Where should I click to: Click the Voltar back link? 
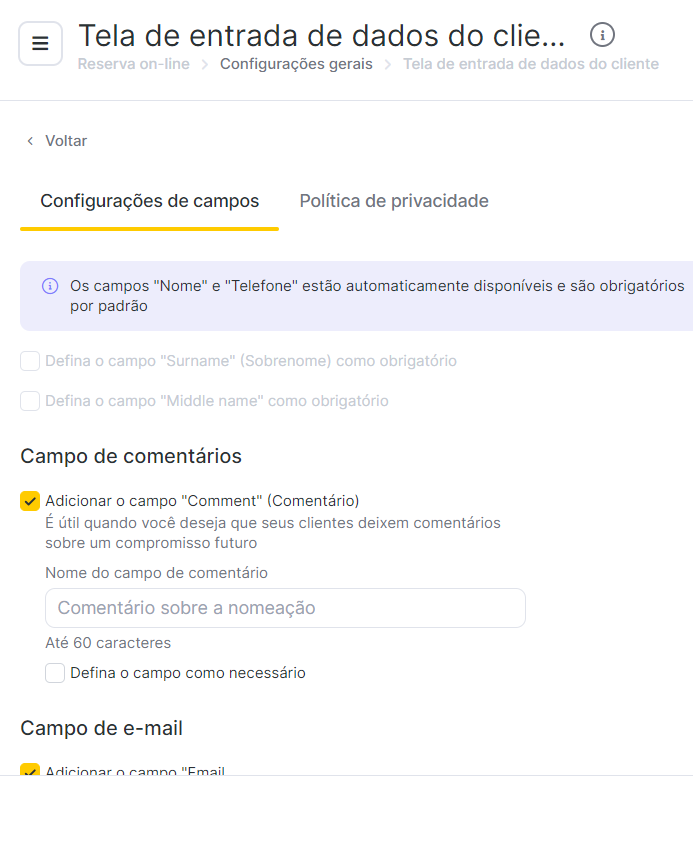pos(66,141)
